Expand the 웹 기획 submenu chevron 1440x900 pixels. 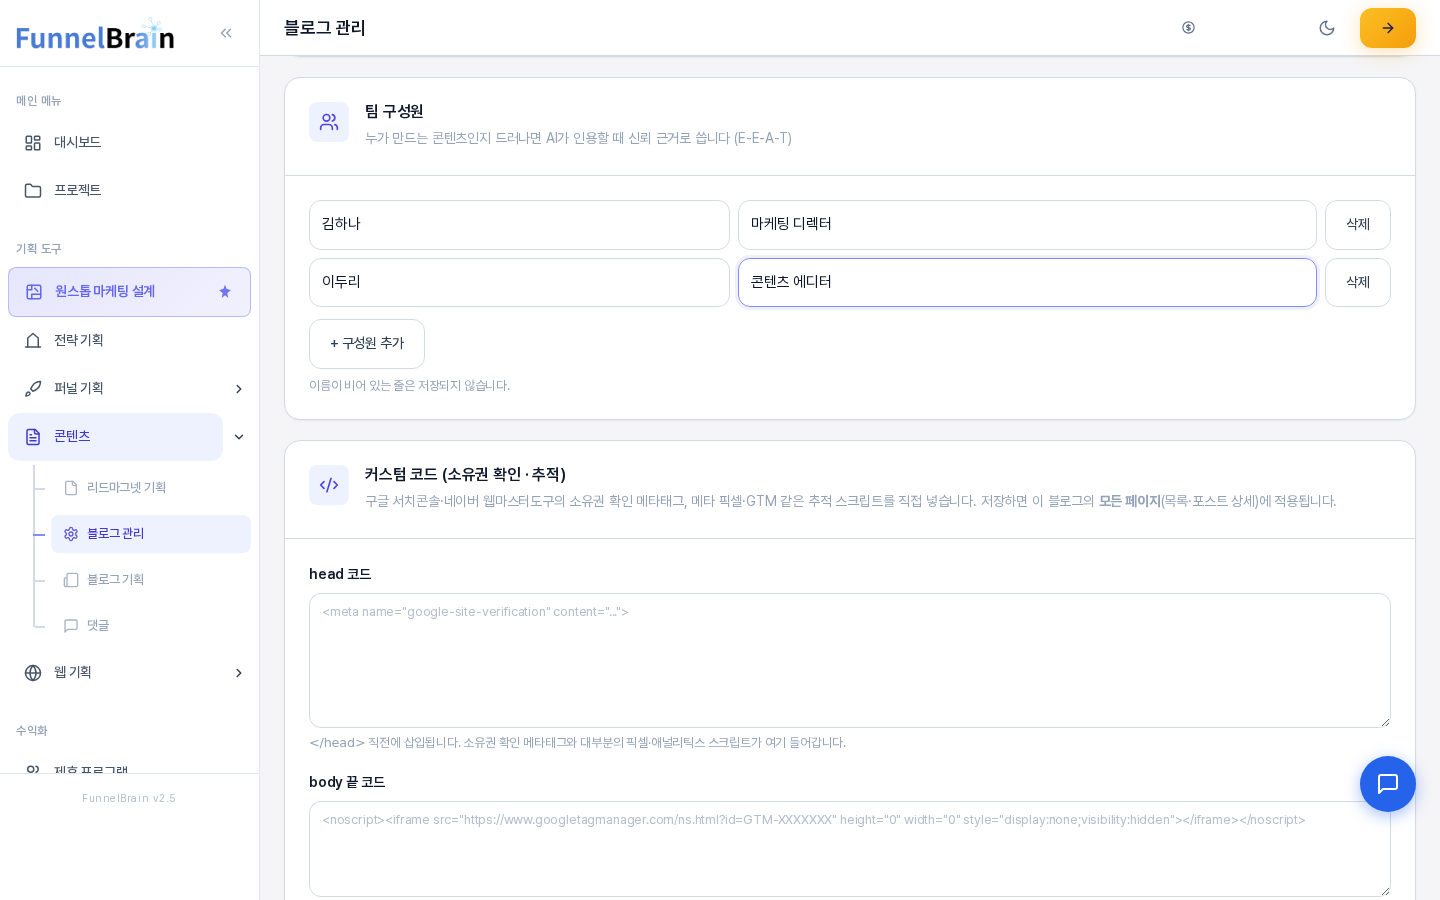tap(239, 673)
